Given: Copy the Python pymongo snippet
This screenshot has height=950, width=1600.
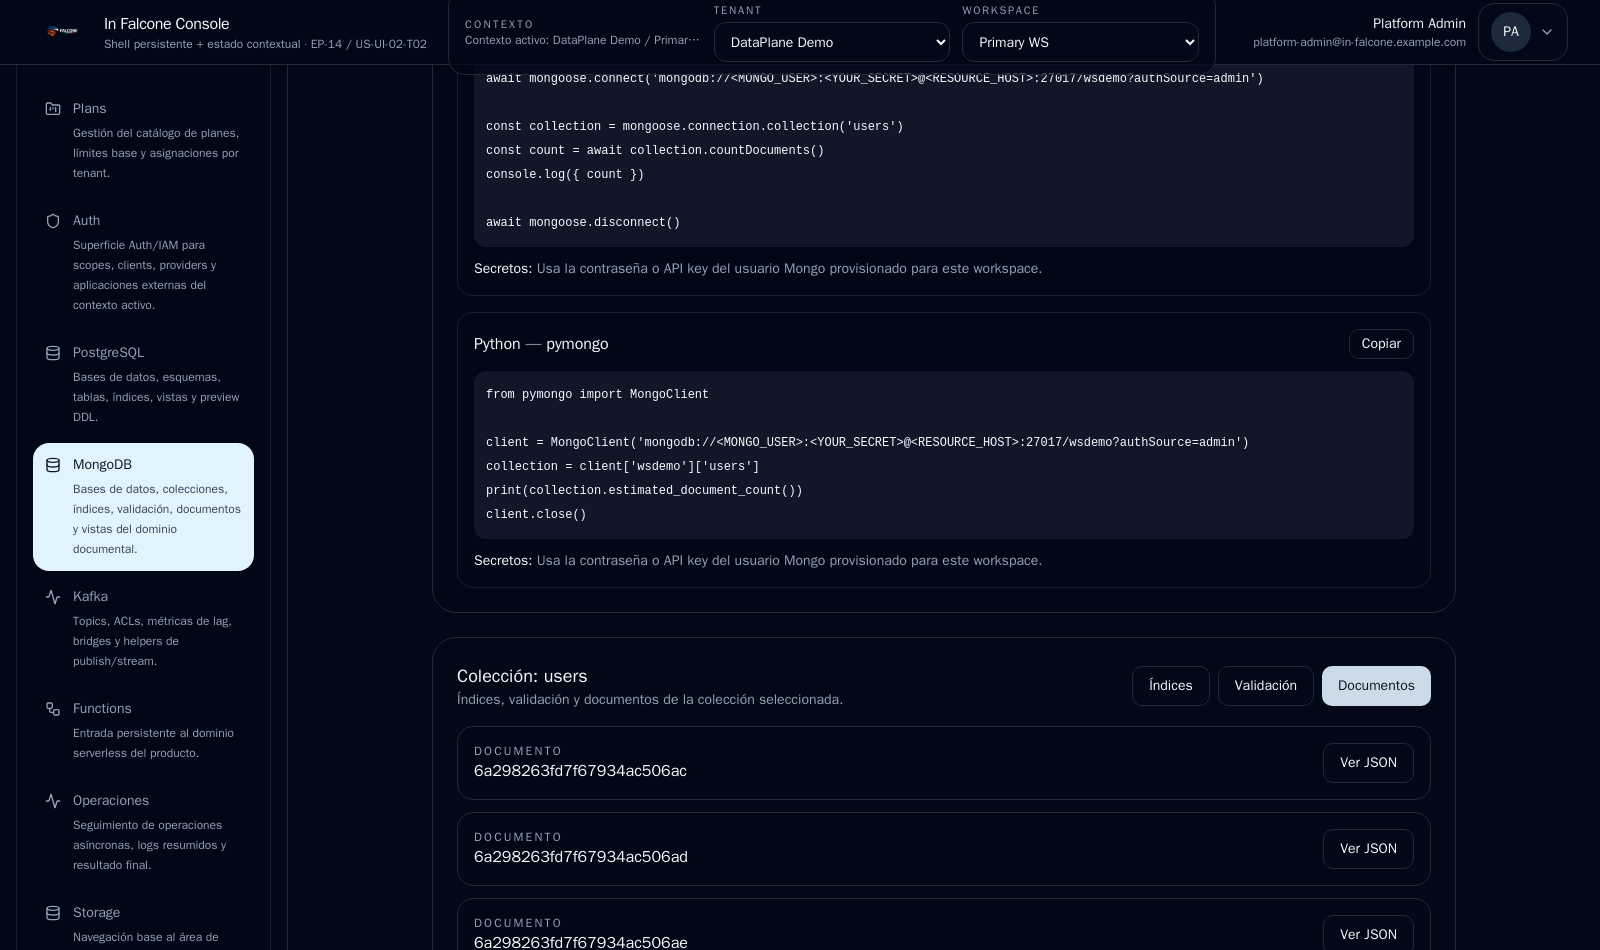Looking at the screenshot, I should pos(1381,343).
